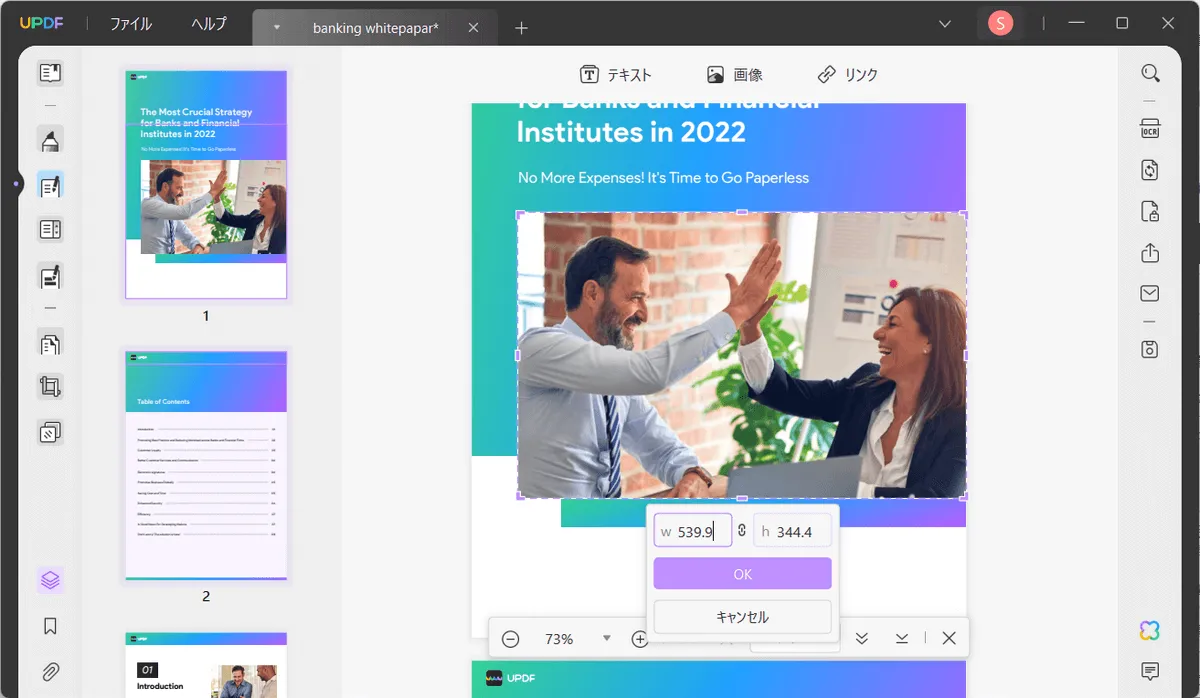Show the Layers panel

click(50, 580)
